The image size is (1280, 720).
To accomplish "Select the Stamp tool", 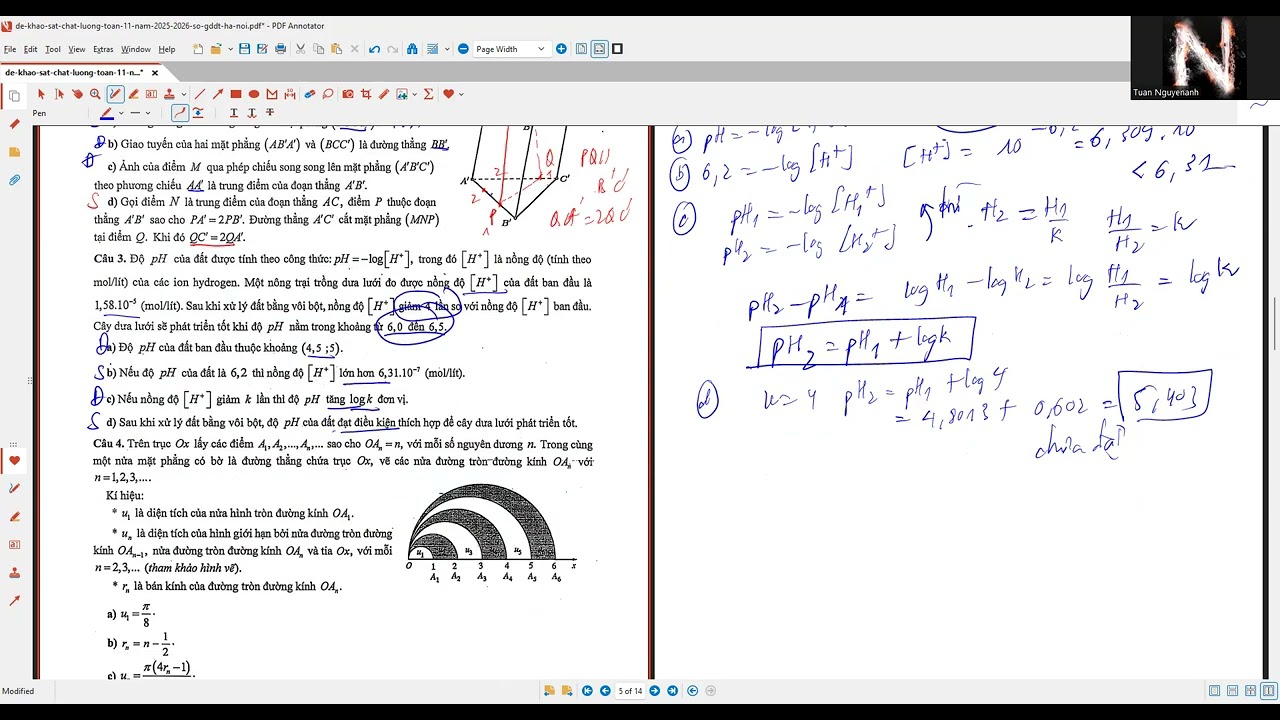I will pos(169,94).
